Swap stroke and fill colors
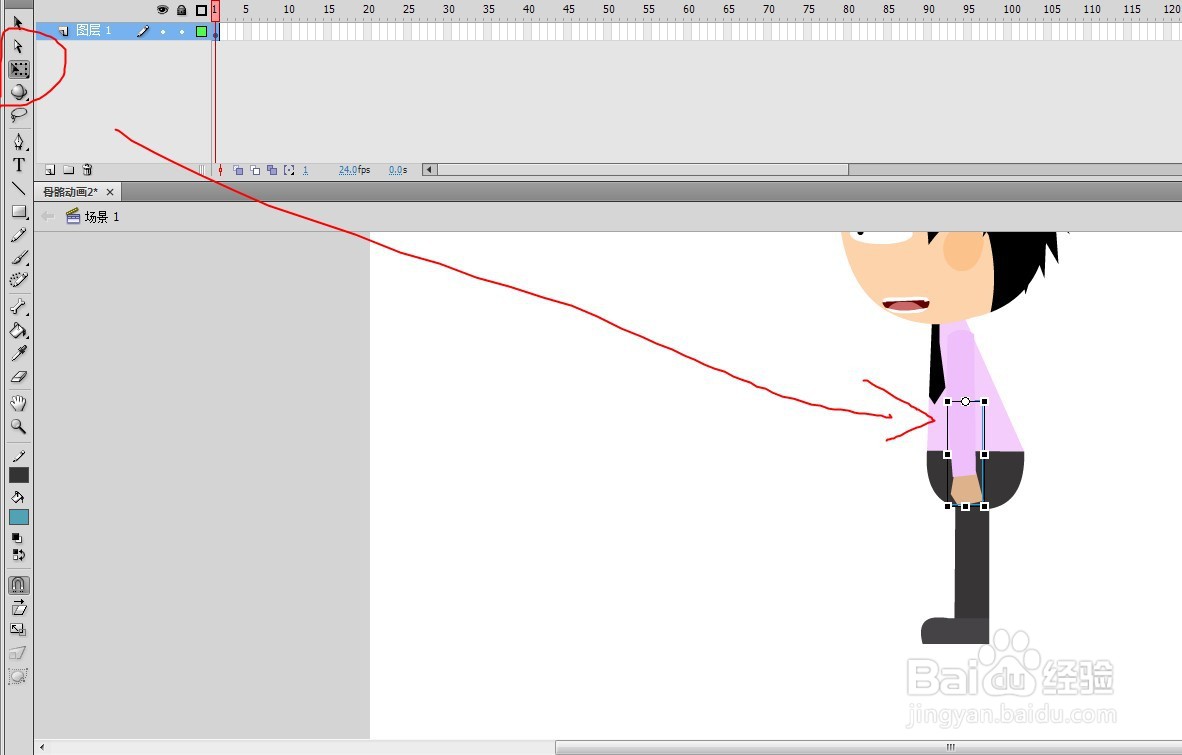Screen dimensions: 1182x755 click(x=19, y=555)
